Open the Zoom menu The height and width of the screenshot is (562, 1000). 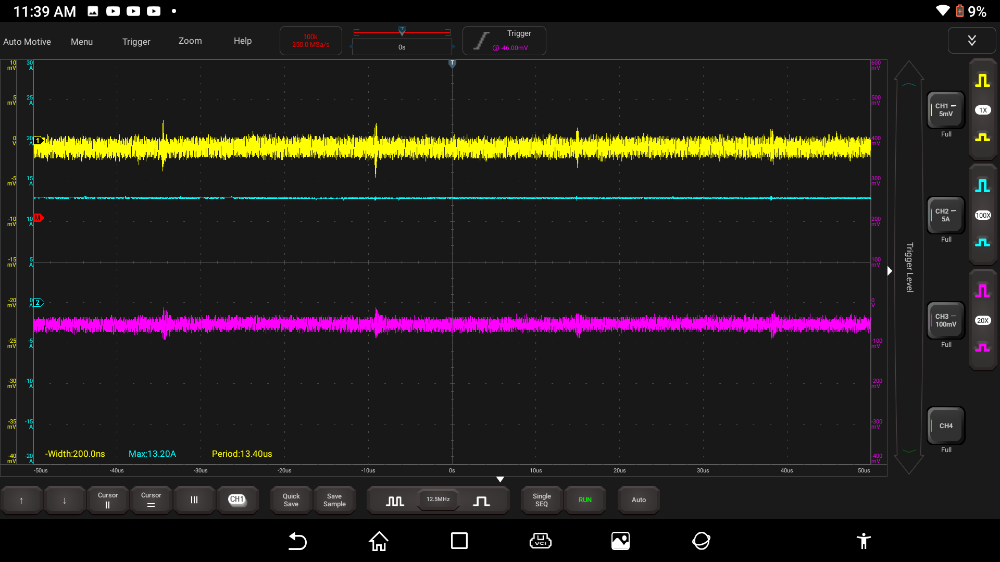tap(190, 42)
